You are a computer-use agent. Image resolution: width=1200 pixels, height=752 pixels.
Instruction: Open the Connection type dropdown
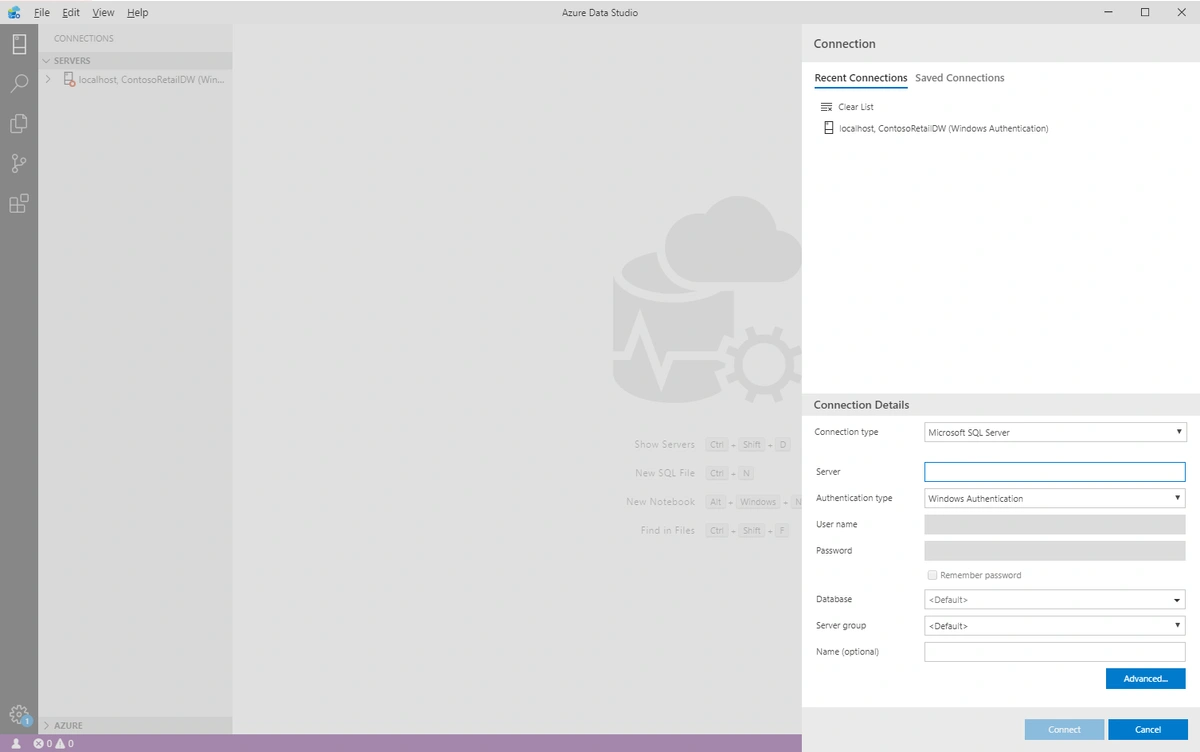(x=1055, y=432)
